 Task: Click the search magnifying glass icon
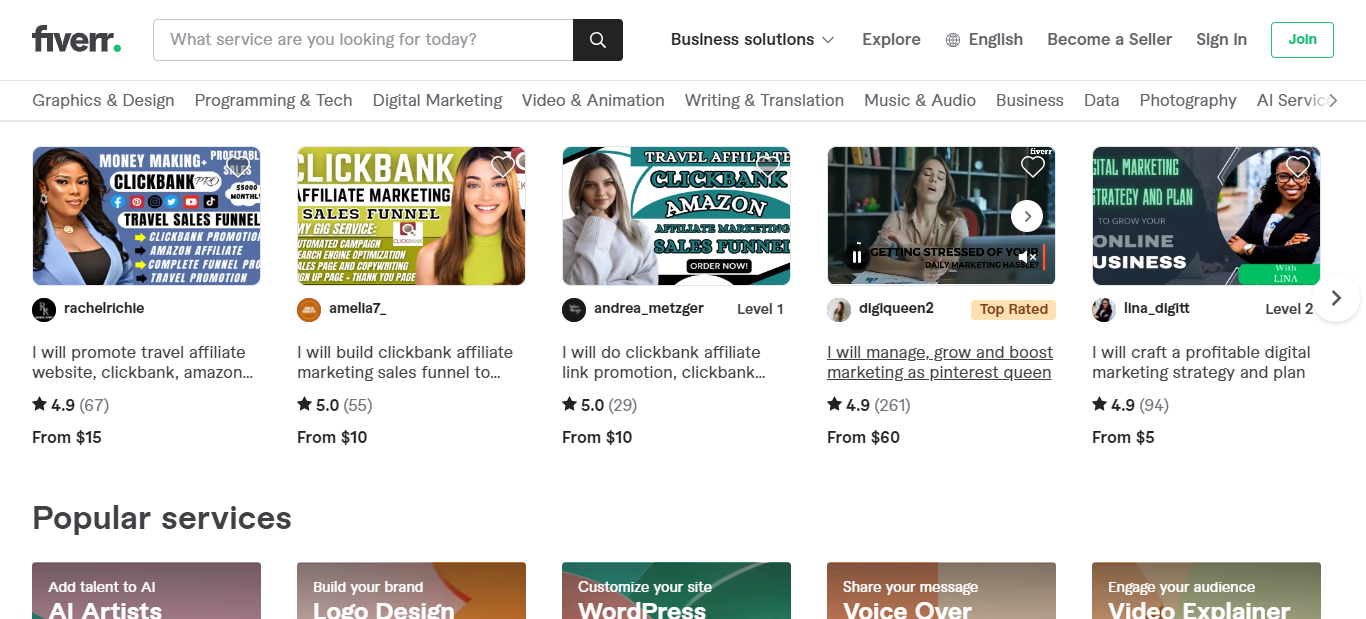click(597, 39)
